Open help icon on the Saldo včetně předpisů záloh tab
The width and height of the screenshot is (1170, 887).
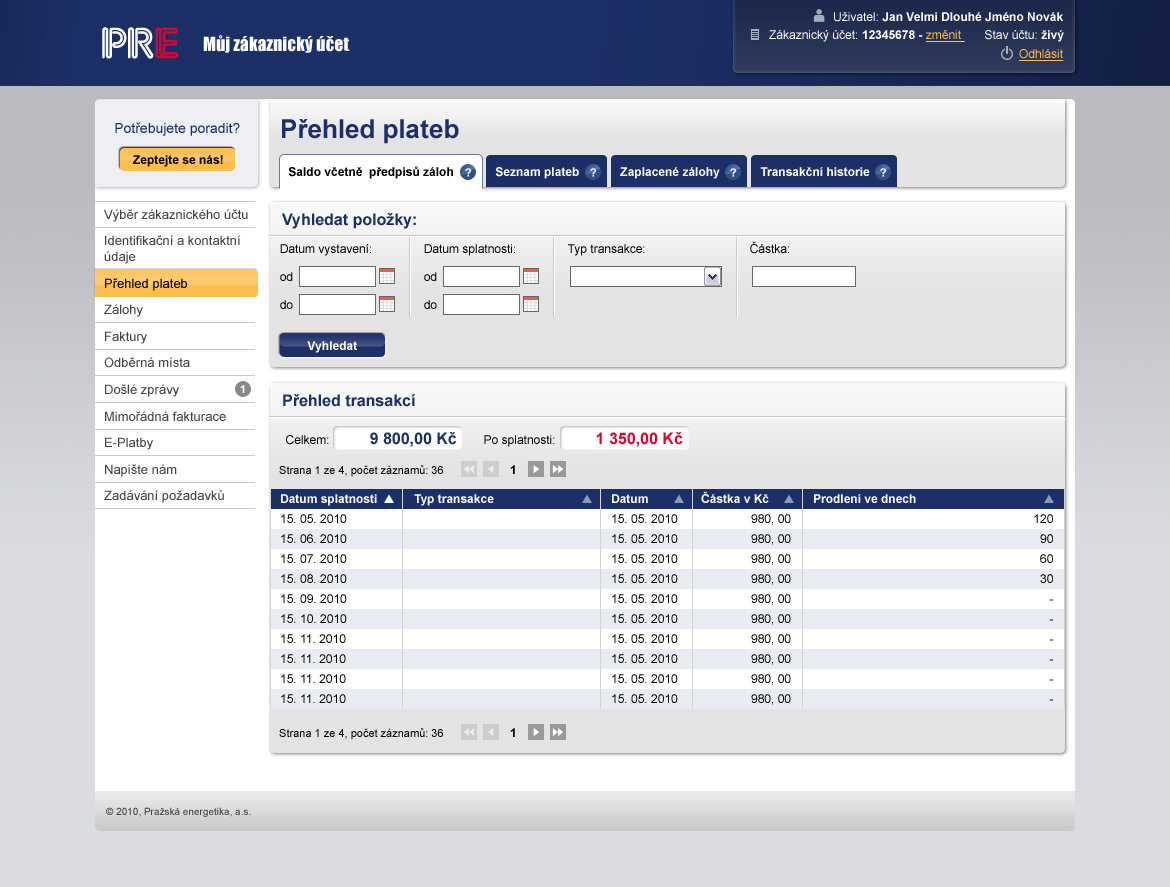(468, 172)
